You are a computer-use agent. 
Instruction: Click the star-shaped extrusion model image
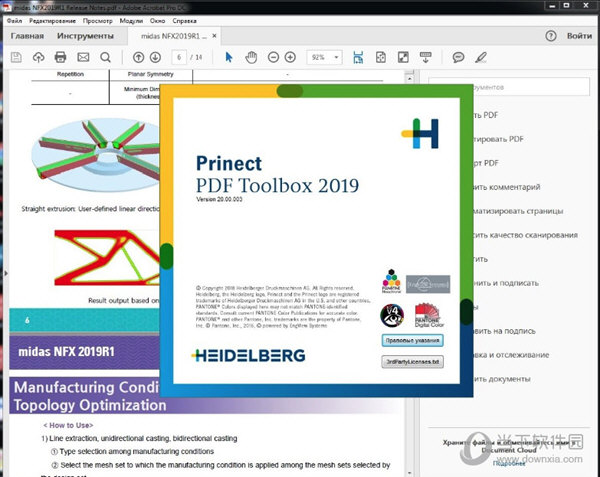coord(96,155)
